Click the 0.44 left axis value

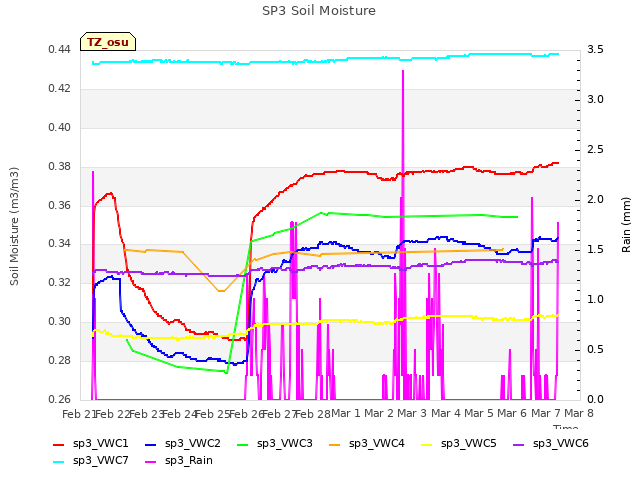coord(59,50)
